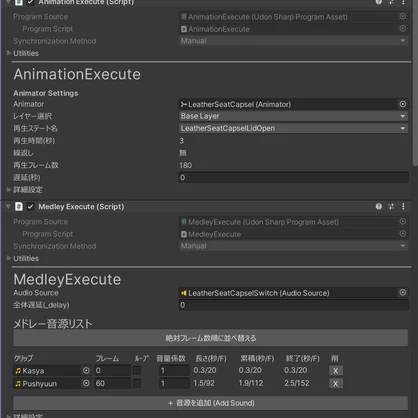Pick object for MedleyExecute Program Script
418x418 pixels.
403,234
